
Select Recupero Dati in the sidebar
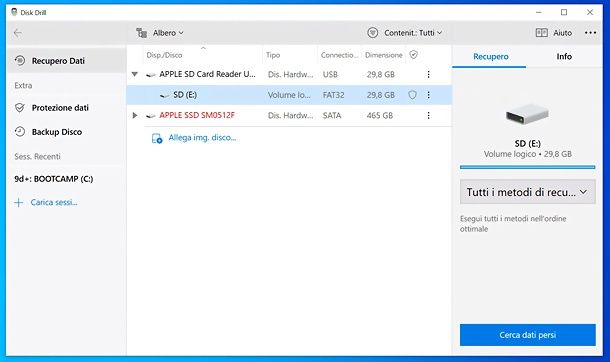pos(66,61)
